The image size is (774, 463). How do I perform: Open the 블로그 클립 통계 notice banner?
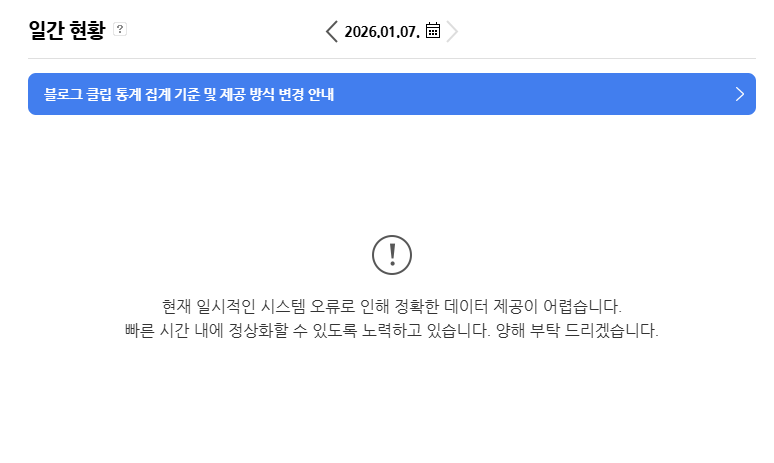(190, 95)
